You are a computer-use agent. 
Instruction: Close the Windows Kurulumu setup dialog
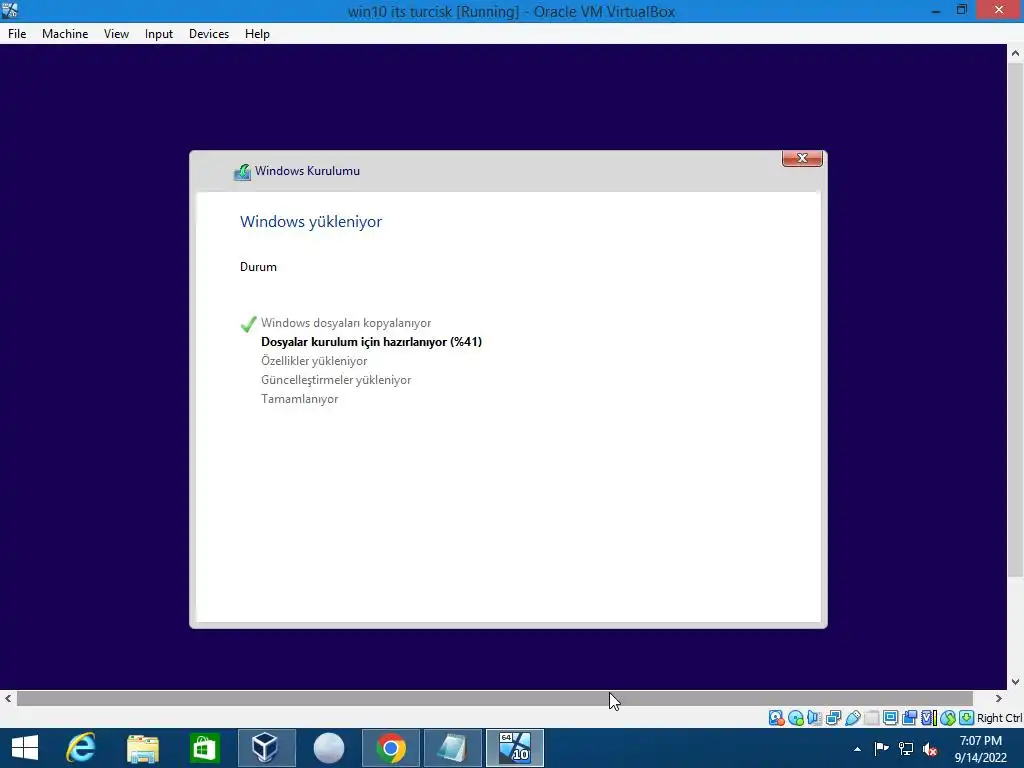coord(802,158)
